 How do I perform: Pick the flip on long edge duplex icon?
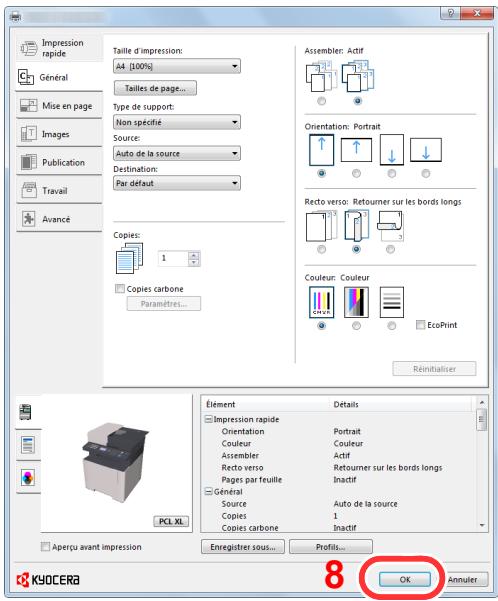(356, 226)
